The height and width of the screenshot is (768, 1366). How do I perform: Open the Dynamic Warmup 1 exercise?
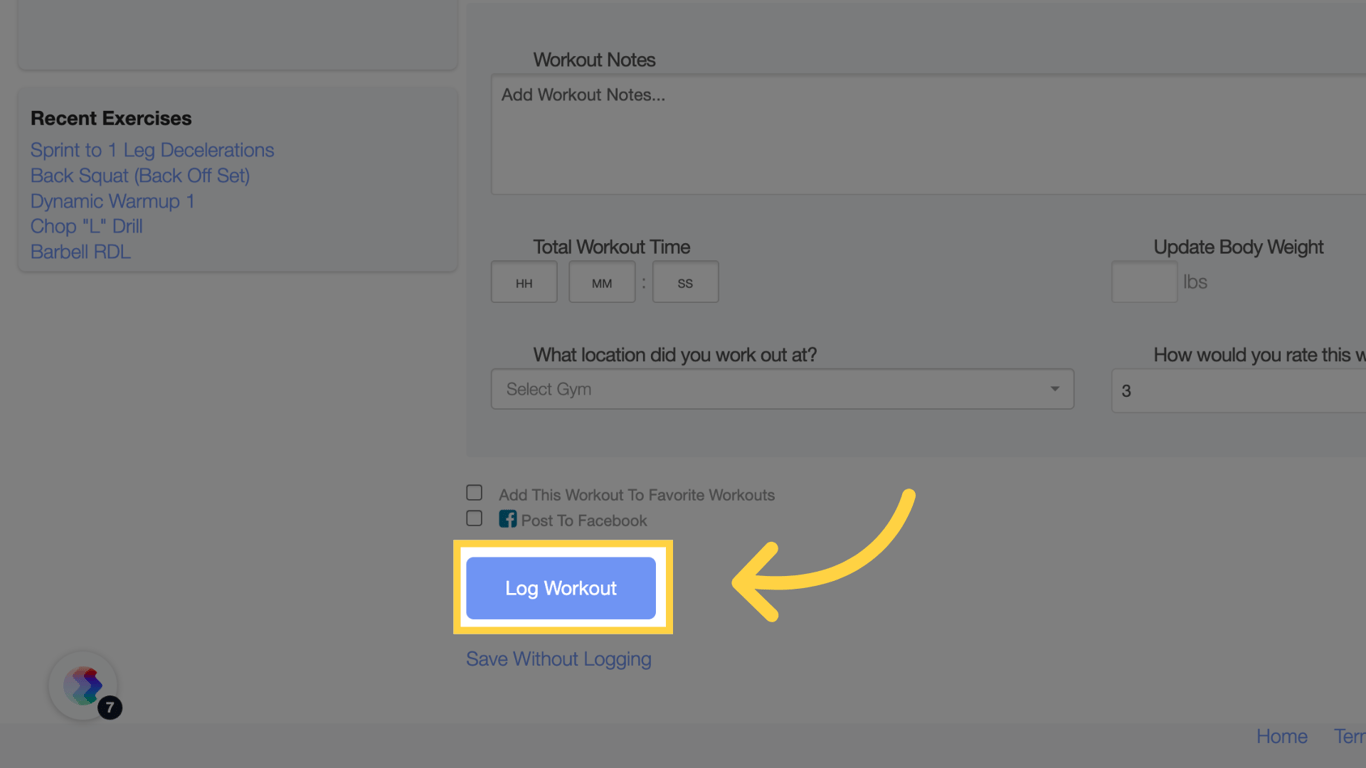112,201
